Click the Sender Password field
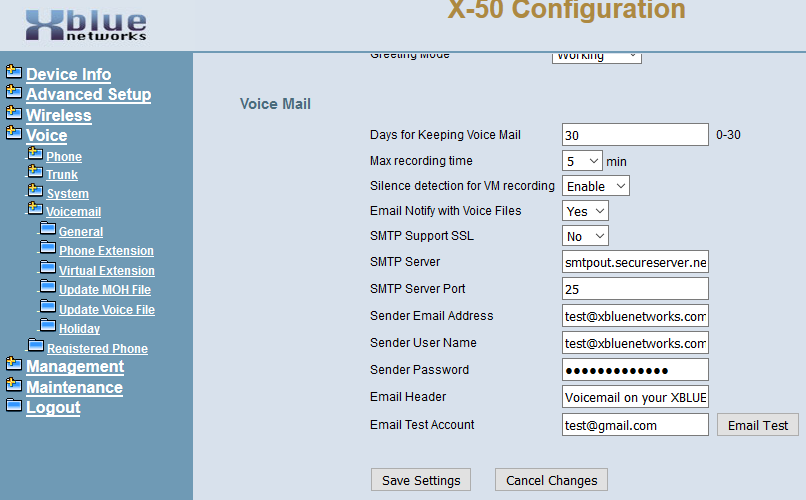Image resolution: width=806 pixels, height=500 pixels. coord(635,370)
